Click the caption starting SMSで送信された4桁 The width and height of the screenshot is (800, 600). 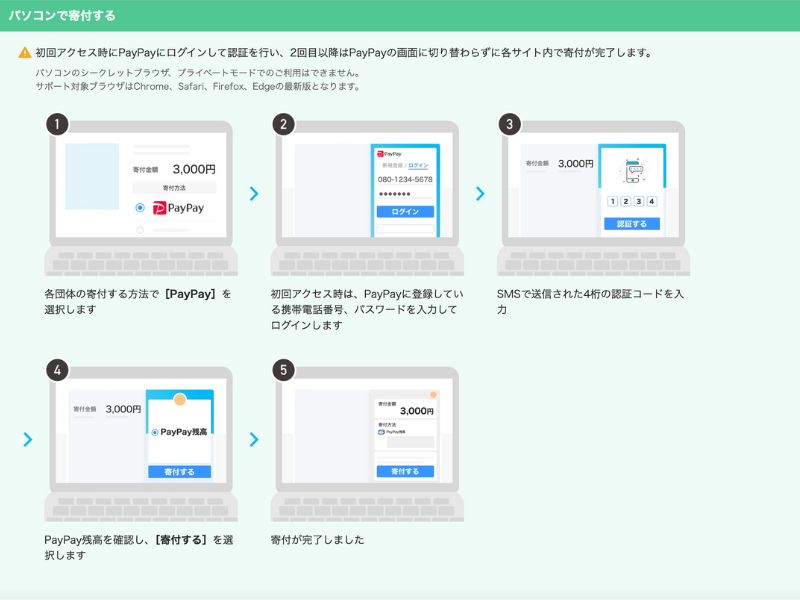click(590, 302)
